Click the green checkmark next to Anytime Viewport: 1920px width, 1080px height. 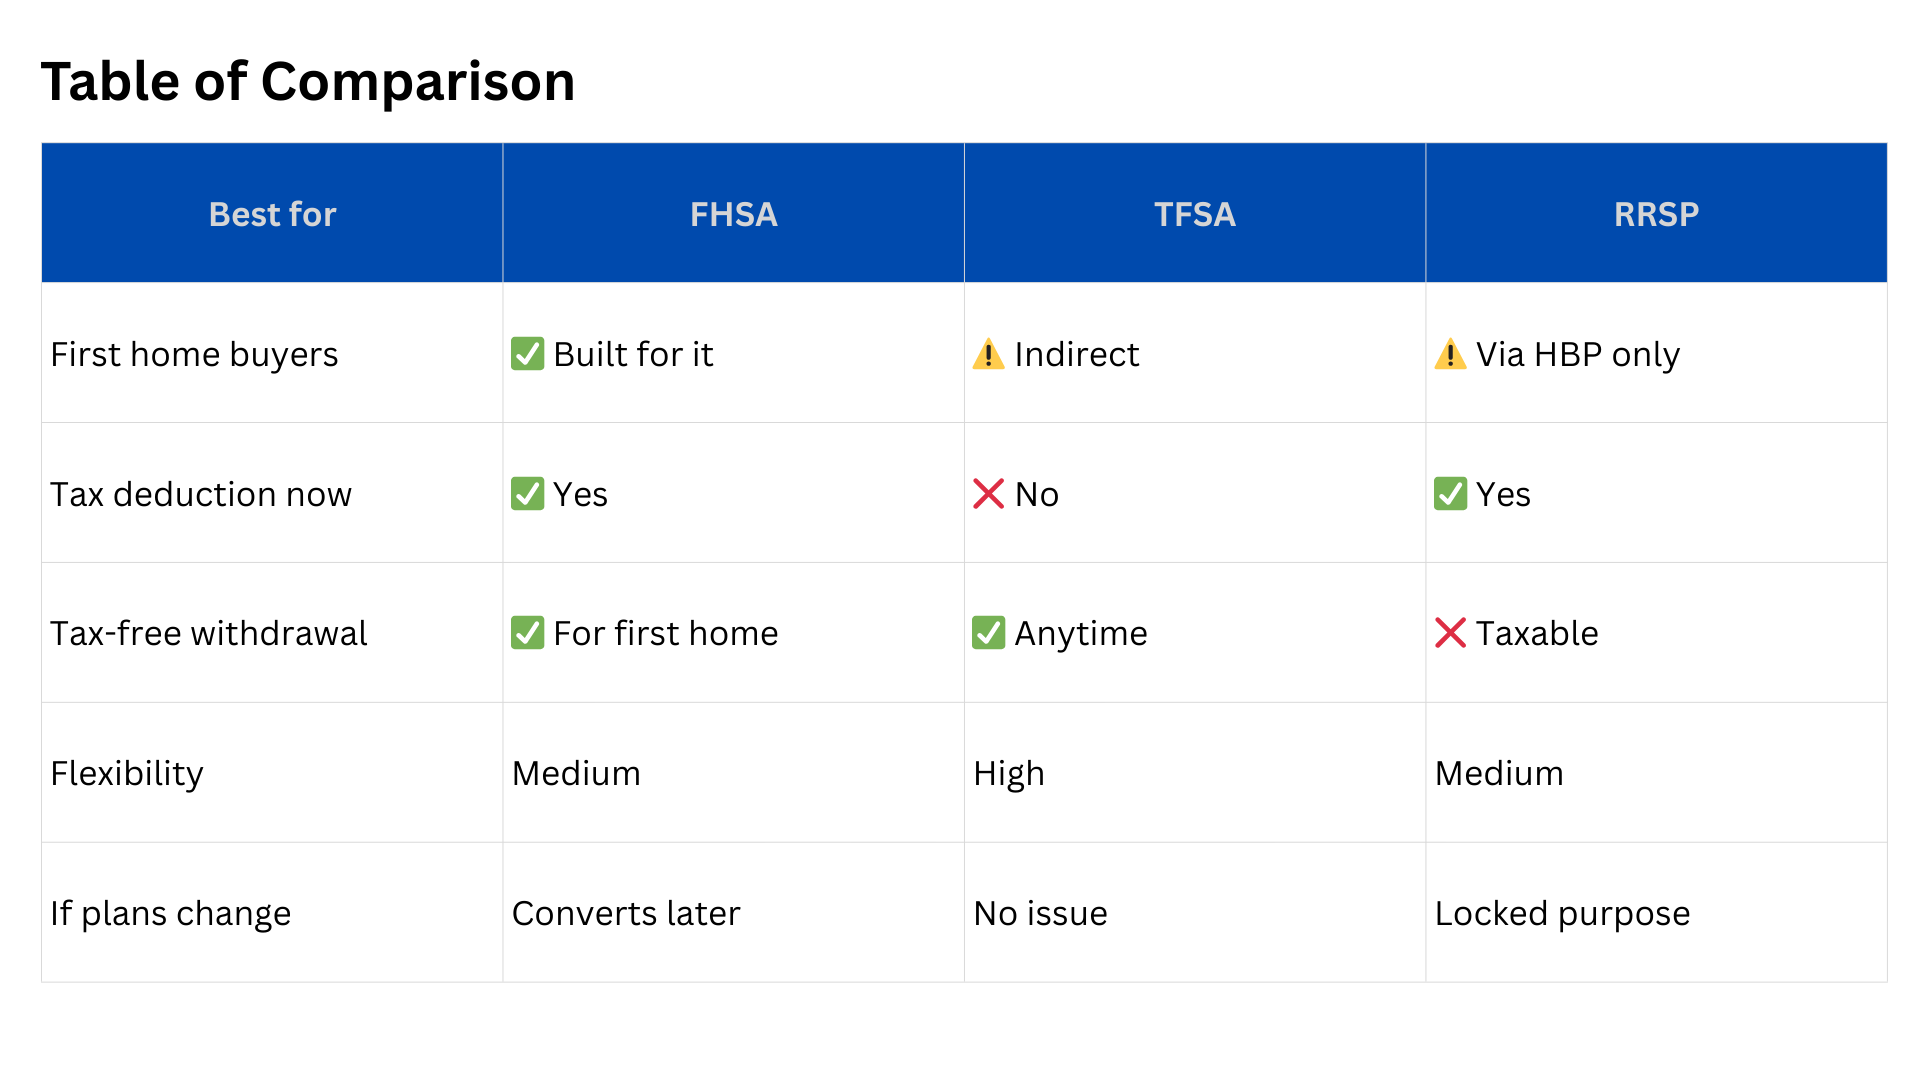pos(988,633)
